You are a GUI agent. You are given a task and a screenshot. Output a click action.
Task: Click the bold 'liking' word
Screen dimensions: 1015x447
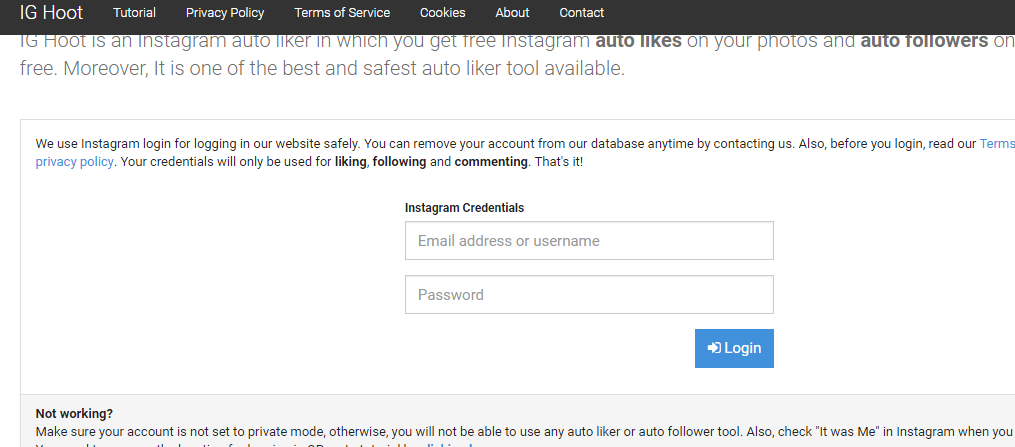click(x=351, y=162)
